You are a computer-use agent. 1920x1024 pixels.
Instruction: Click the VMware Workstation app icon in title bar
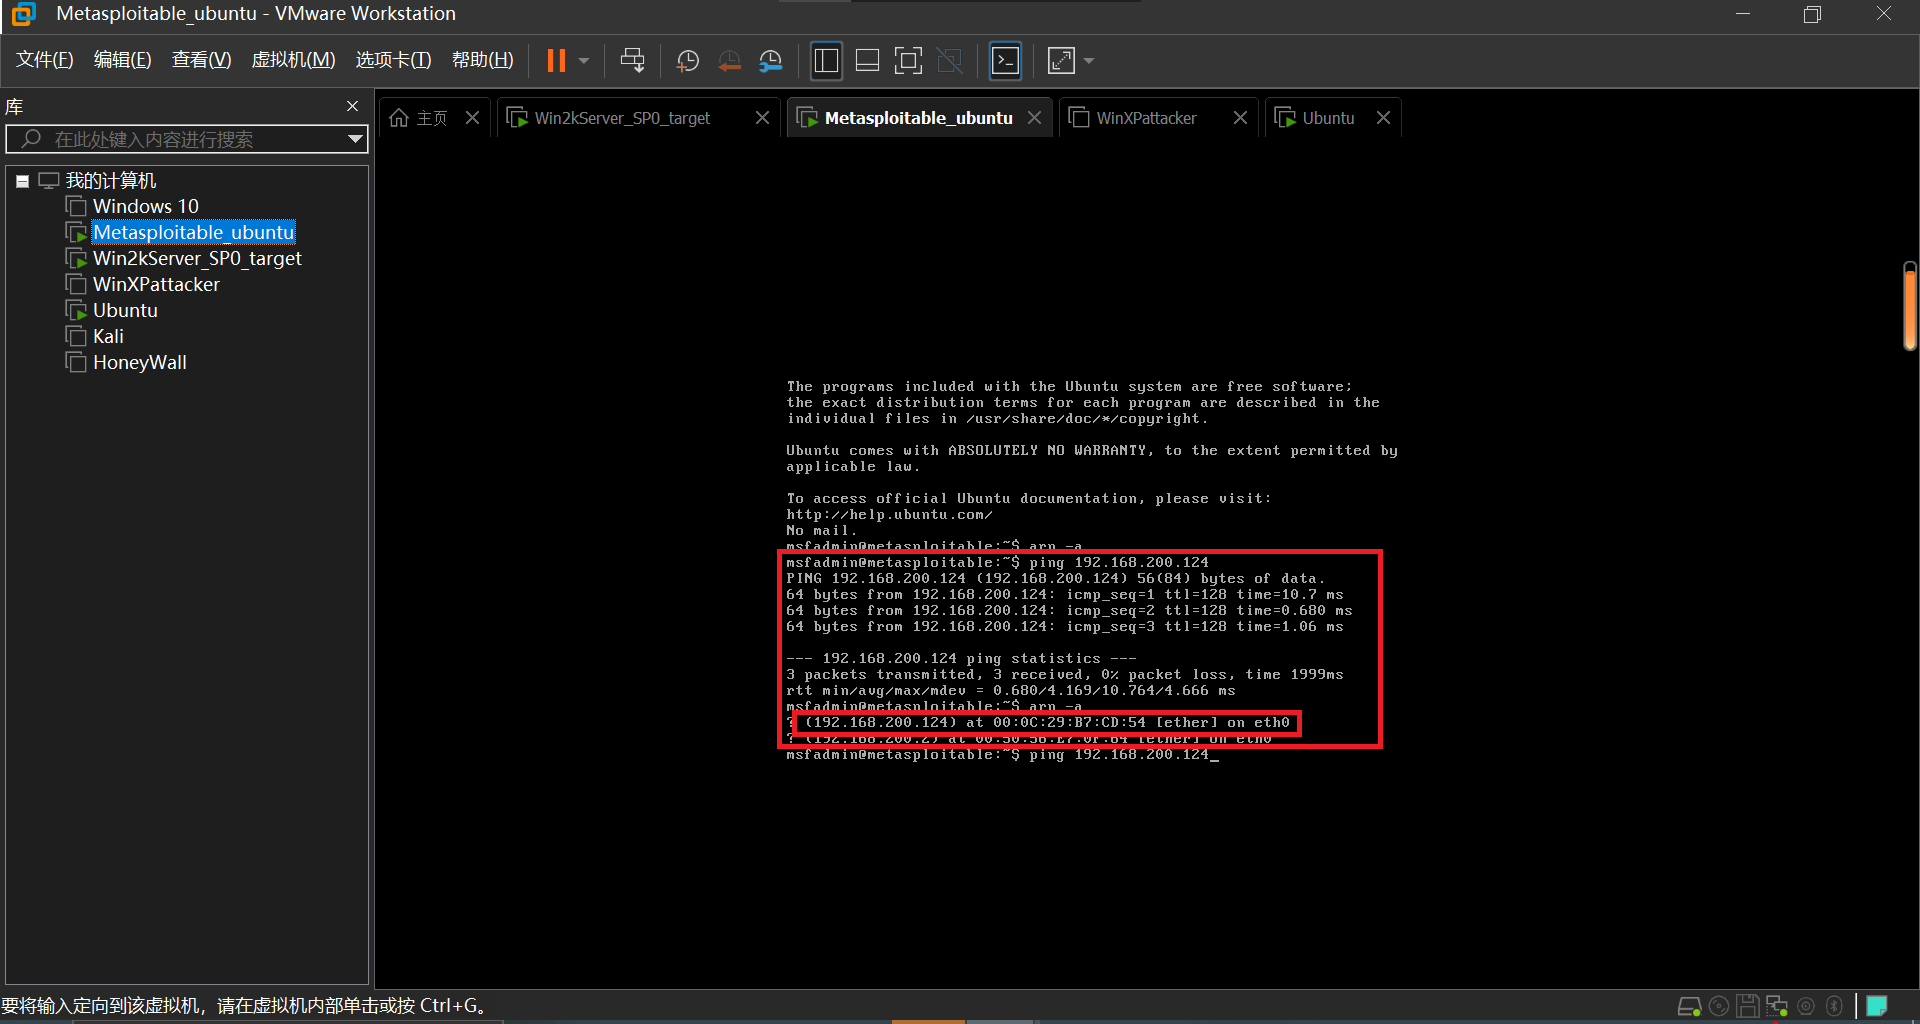click(x=23, y=14)
